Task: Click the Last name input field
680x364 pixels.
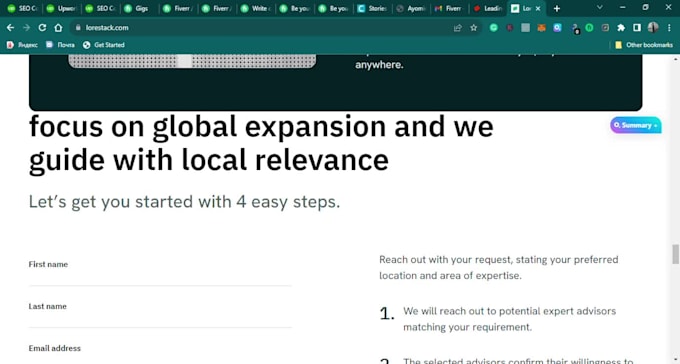Action: coord(160,320)
